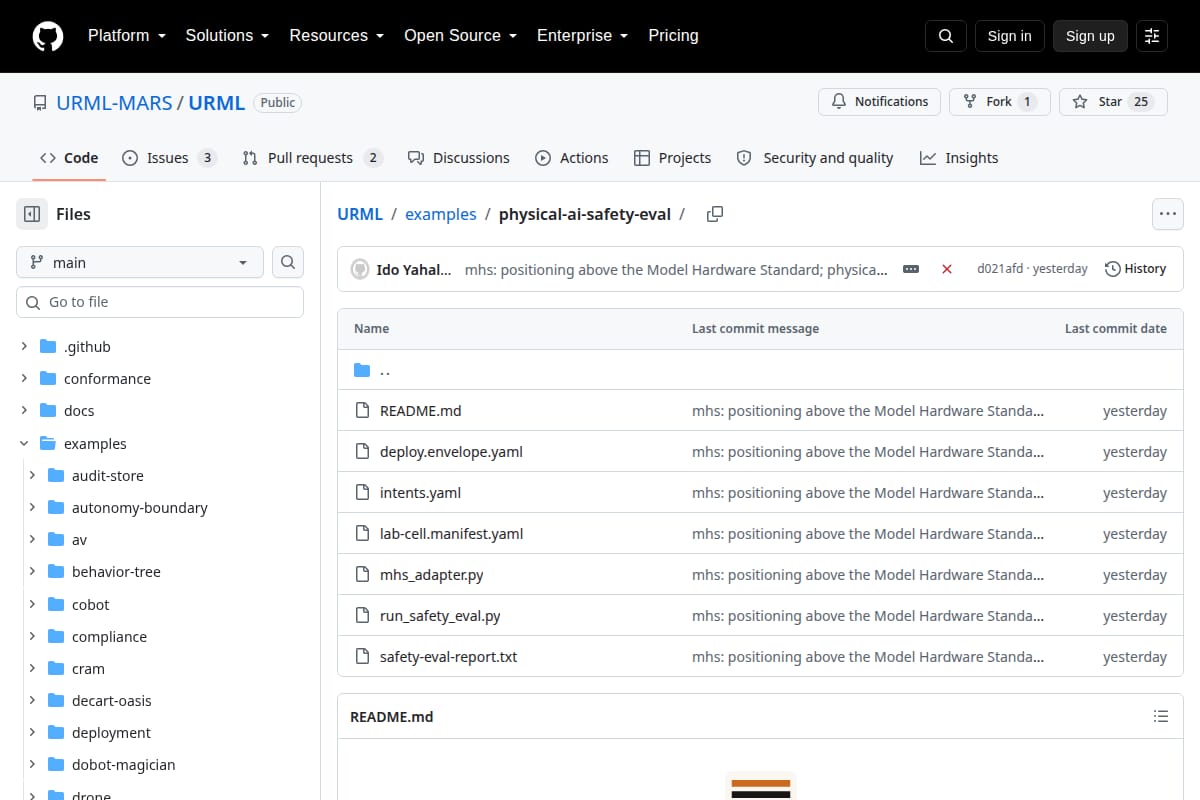
Task: Copy path icon after physical-ai-safety-eval
Action: click(715, 214)
